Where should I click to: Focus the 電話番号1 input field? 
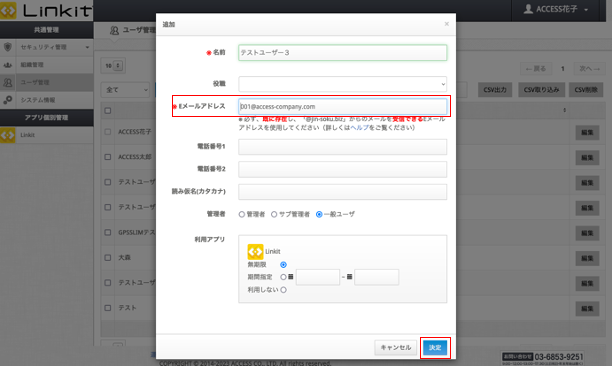tap(342, 147)
